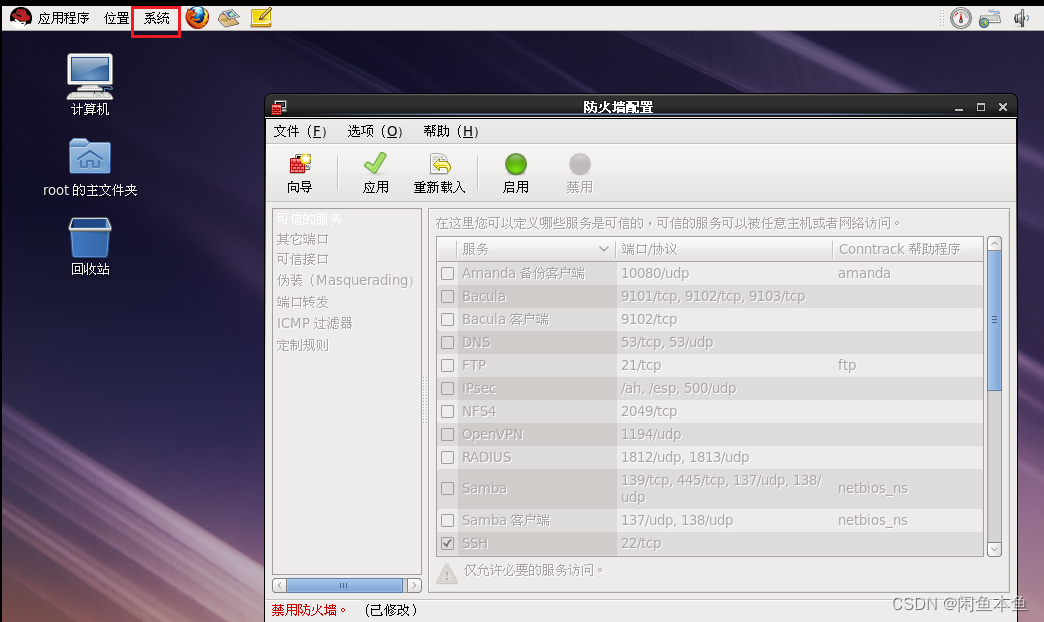Select 伪装 (Masquerading) in the sidebar
Screen dimensions: 1044x622
point(347,280)
